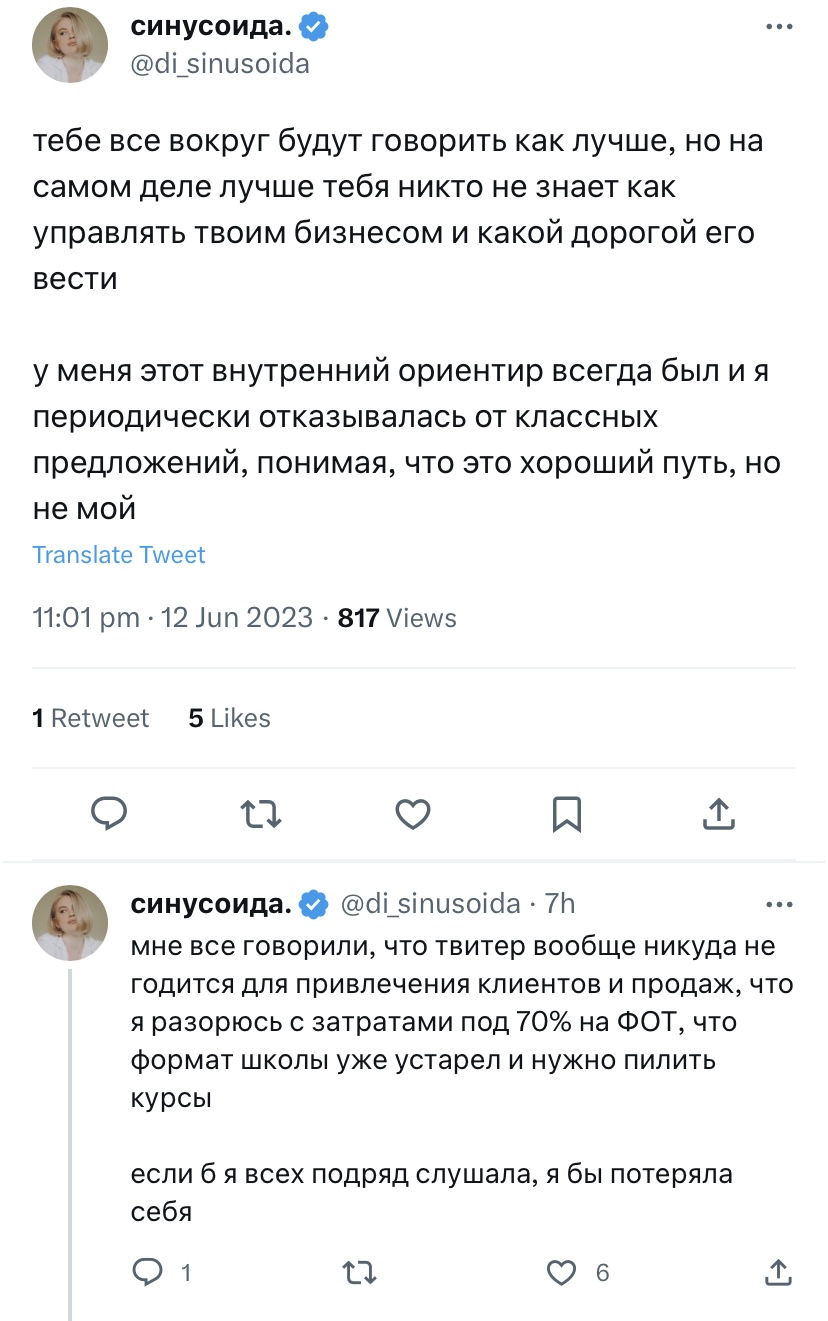The image size is (828, 1321).
Task: Like the reply tweet with 6 likes
Action: coord(564,1272)
